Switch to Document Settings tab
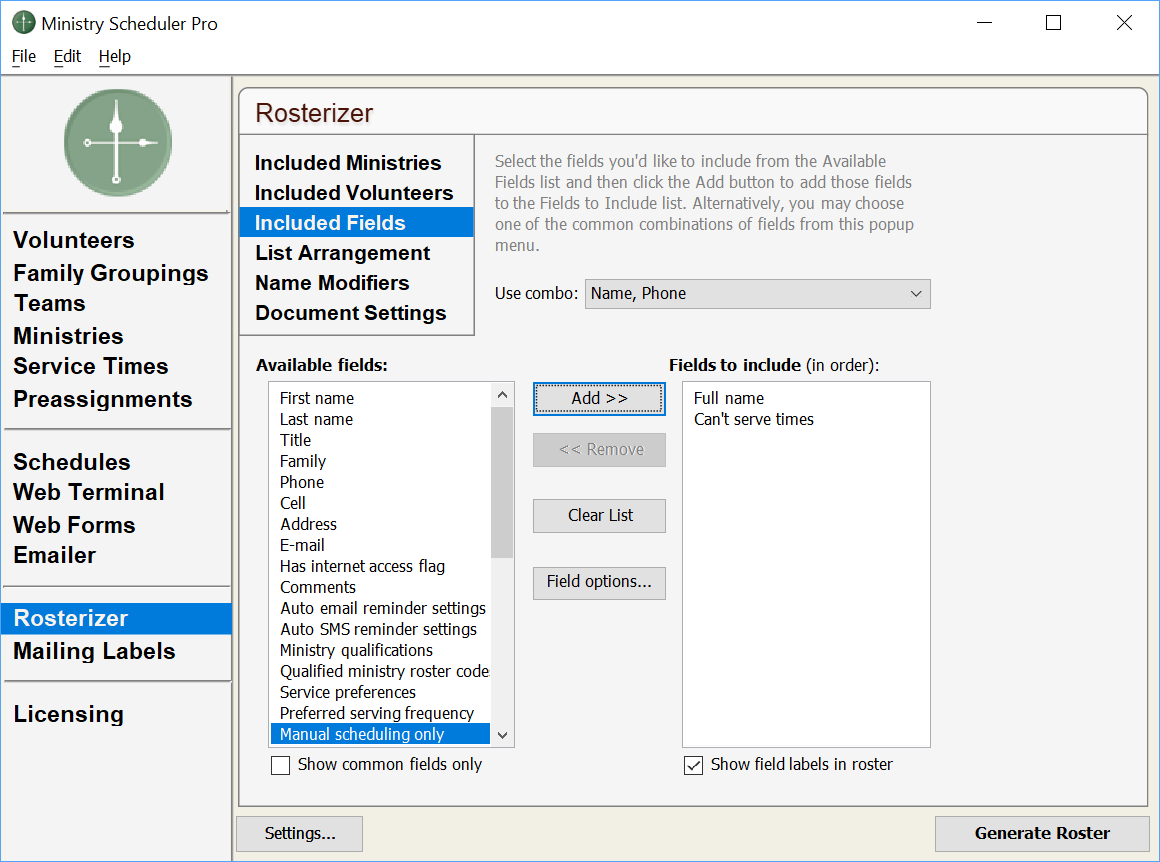 350,313
